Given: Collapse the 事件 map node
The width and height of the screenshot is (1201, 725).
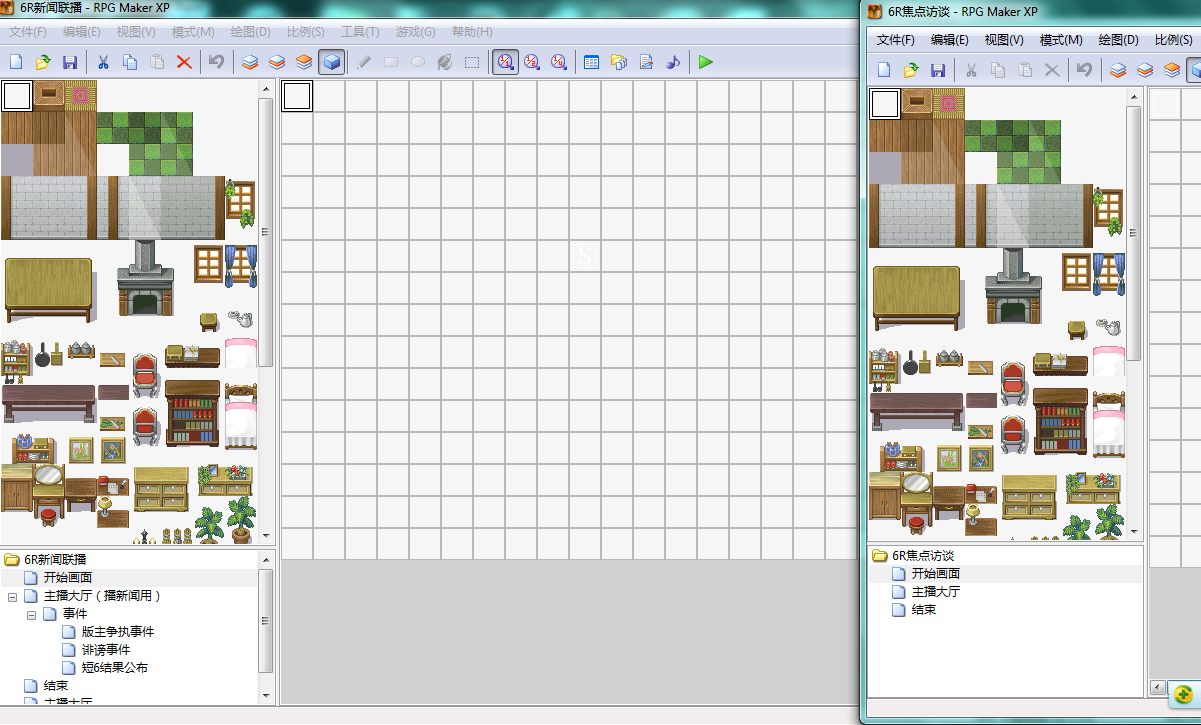Looking at the screenshot, I should (31, 614).
